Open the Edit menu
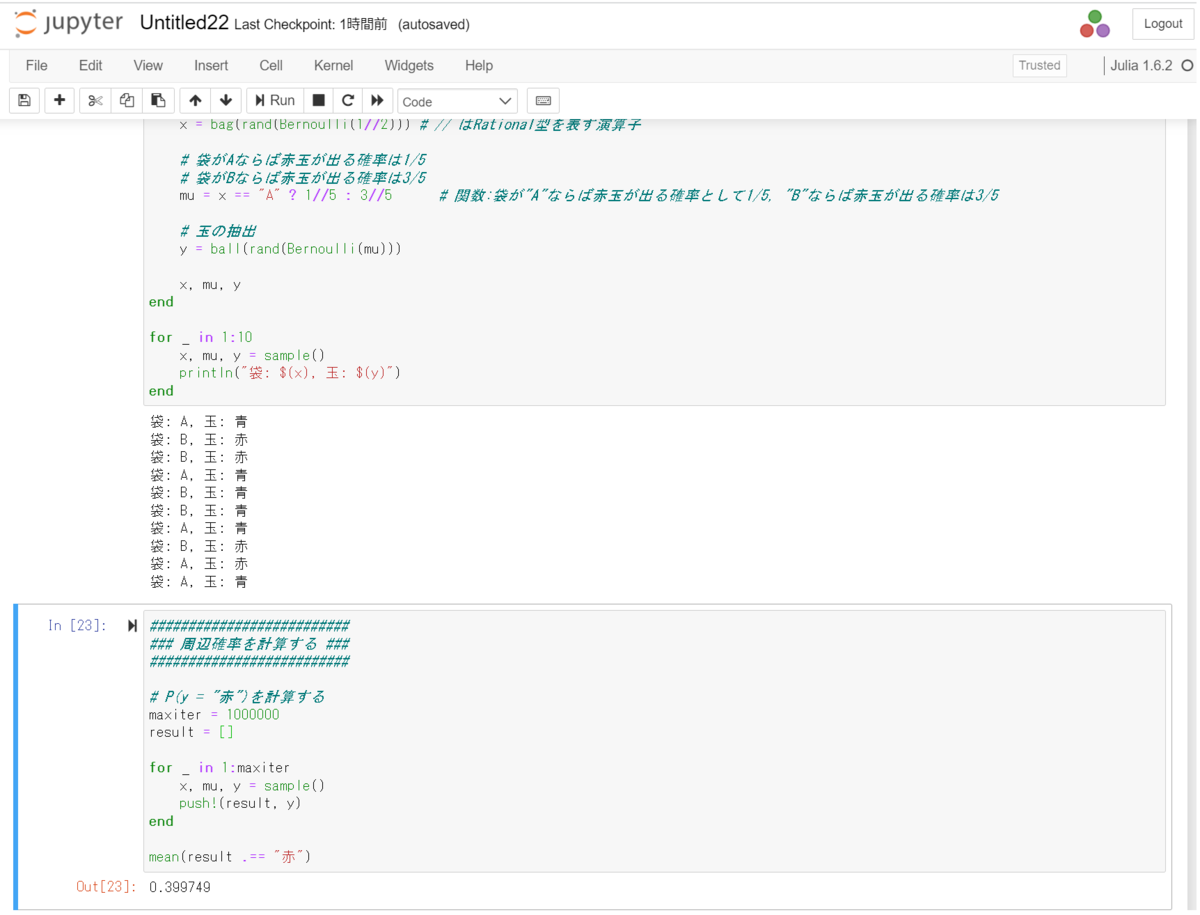The height and width of the screenshot is (915, 1200). 90,66
